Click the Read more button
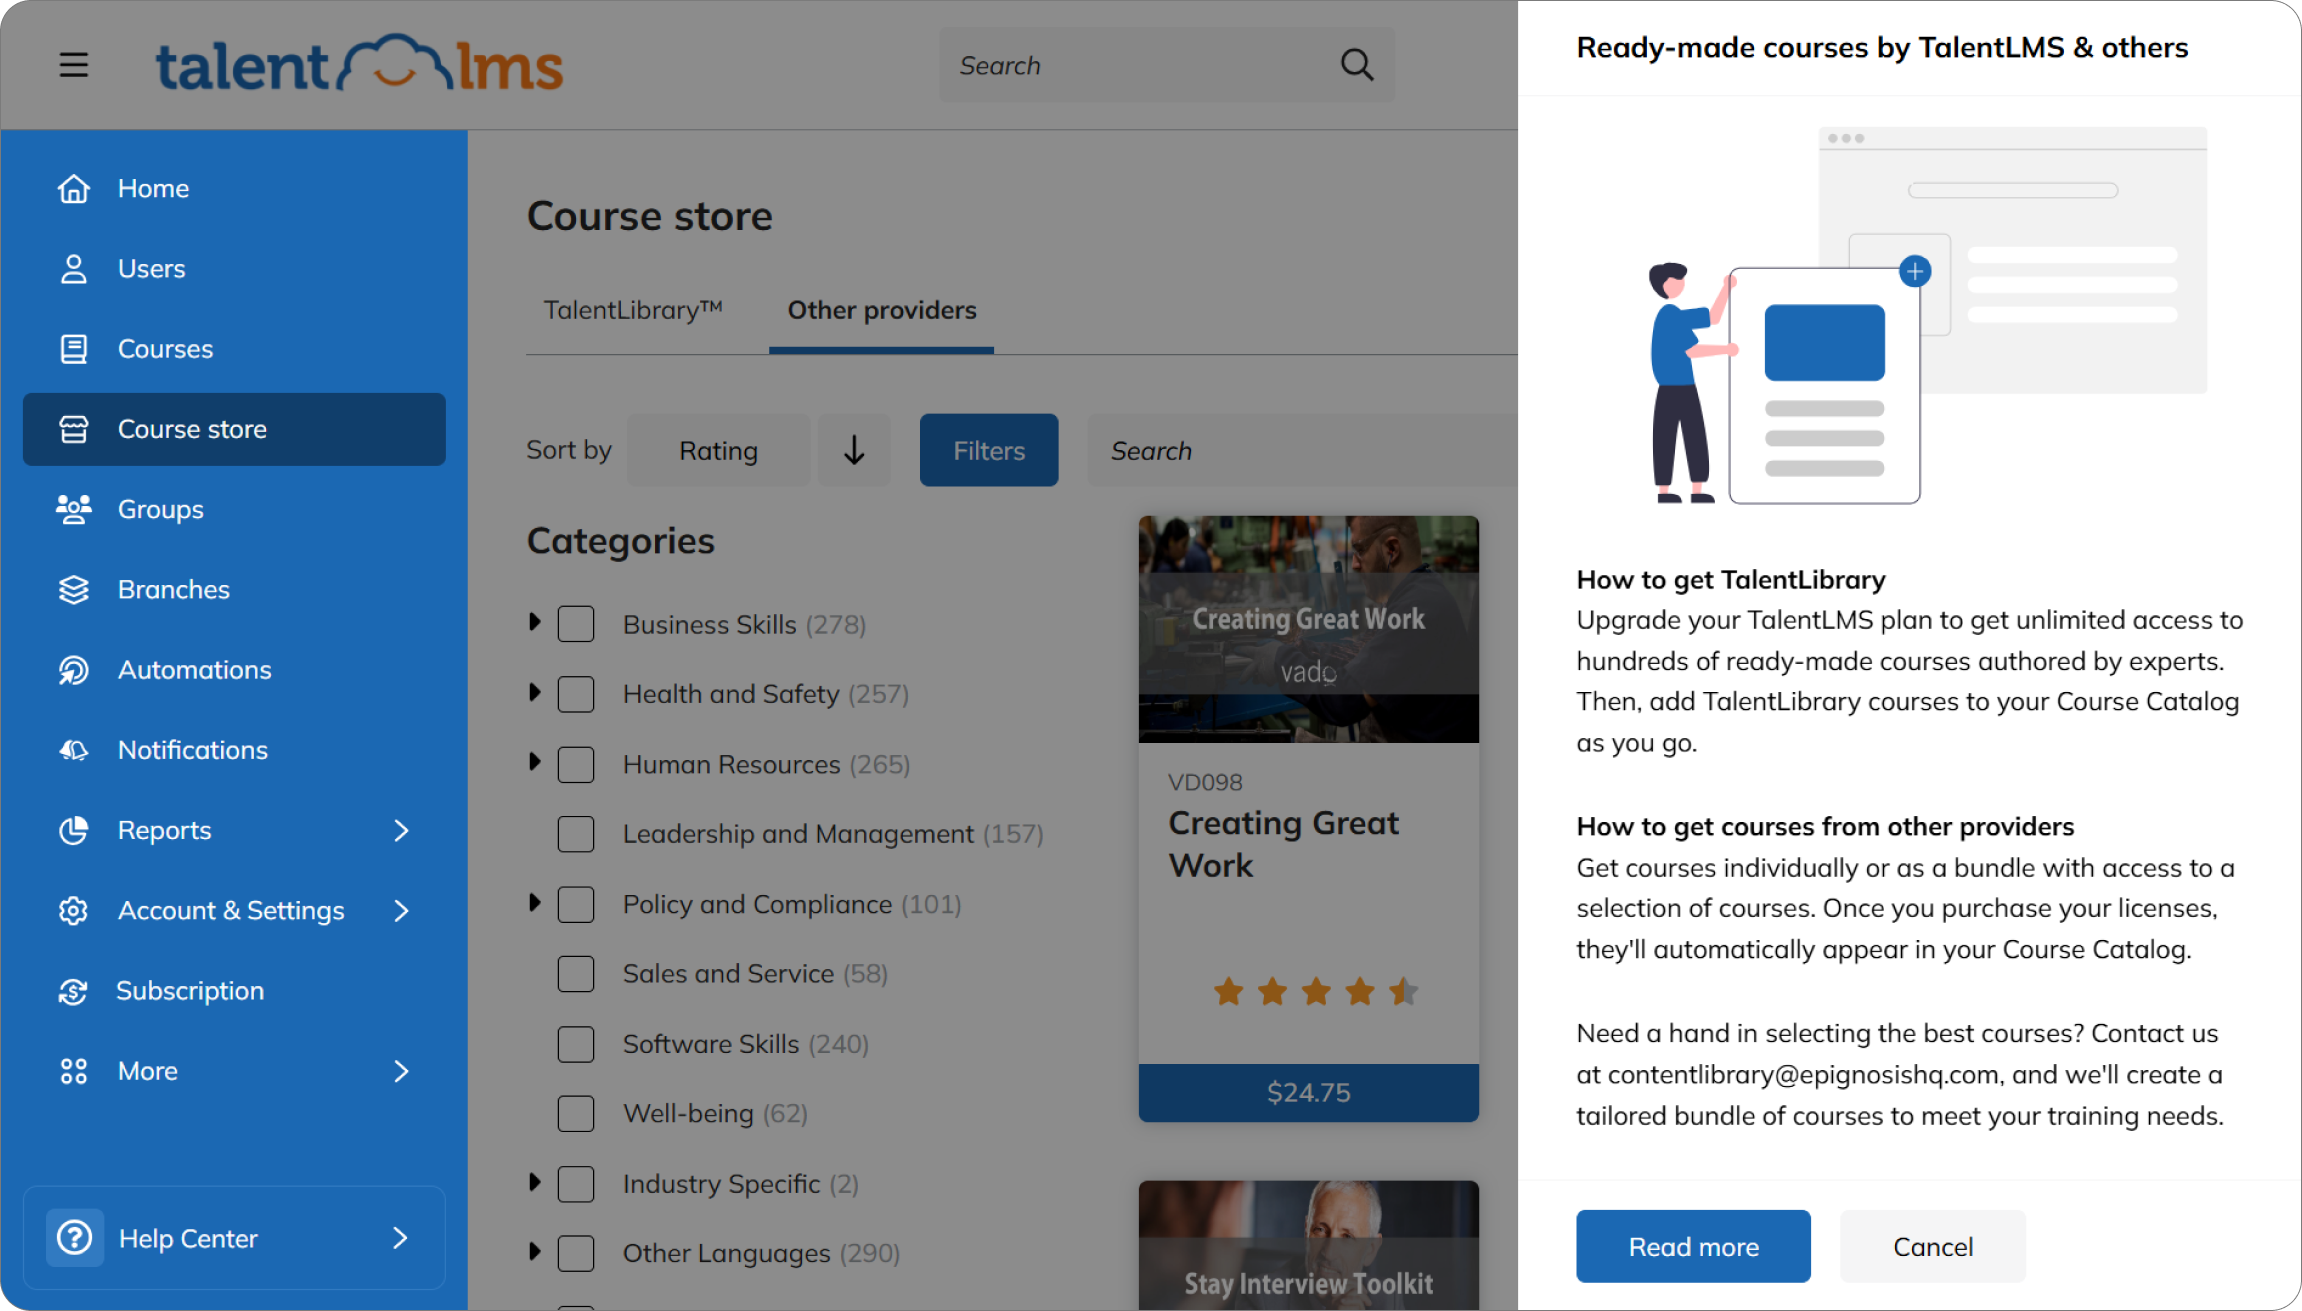 1693,1246
